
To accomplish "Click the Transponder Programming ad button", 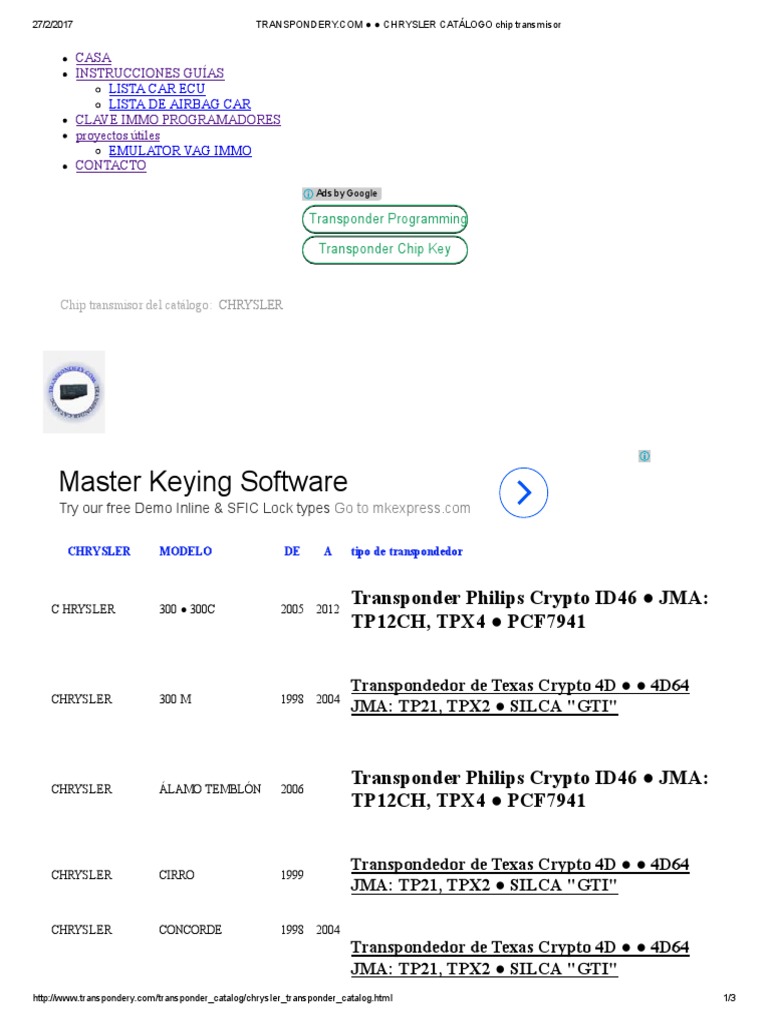I will [385, 219].
